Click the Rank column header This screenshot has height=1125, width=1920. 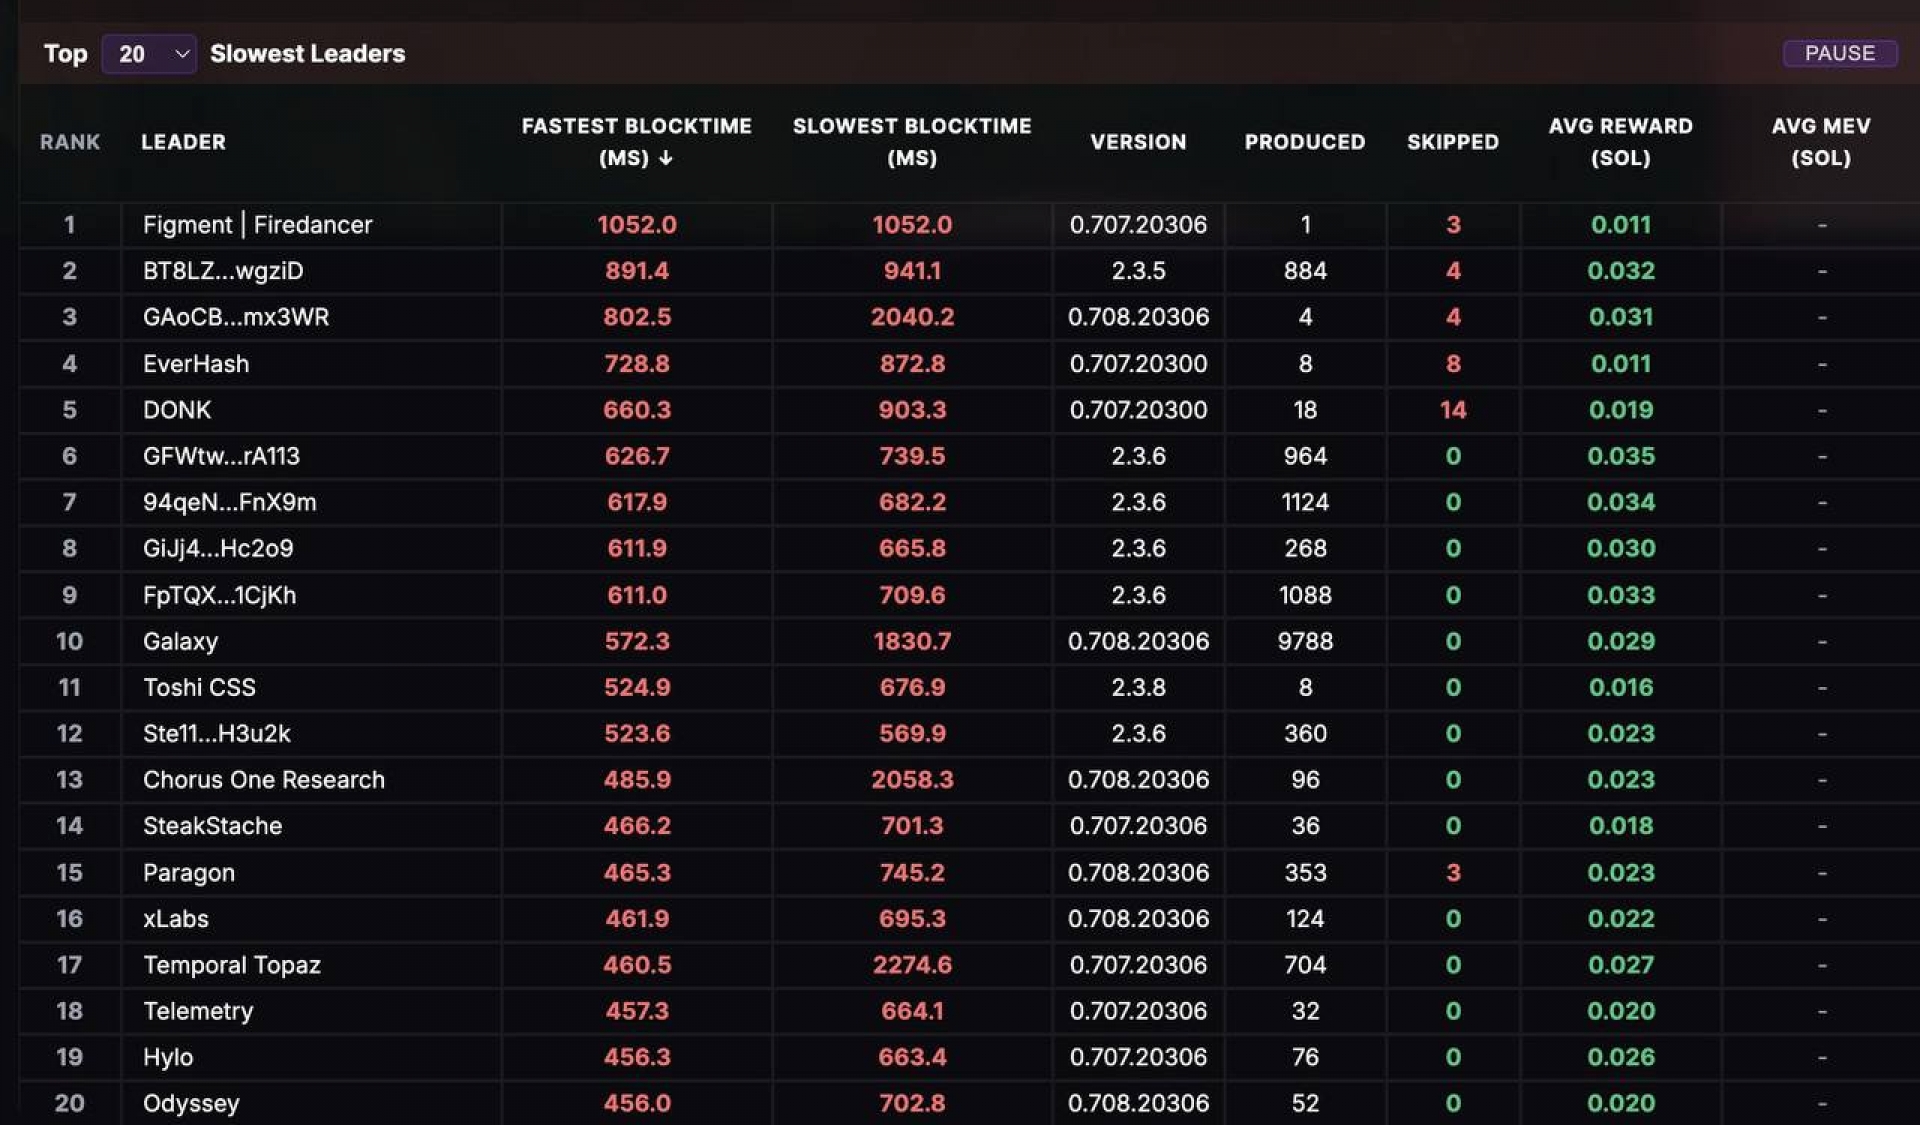(x=69, y=142)
